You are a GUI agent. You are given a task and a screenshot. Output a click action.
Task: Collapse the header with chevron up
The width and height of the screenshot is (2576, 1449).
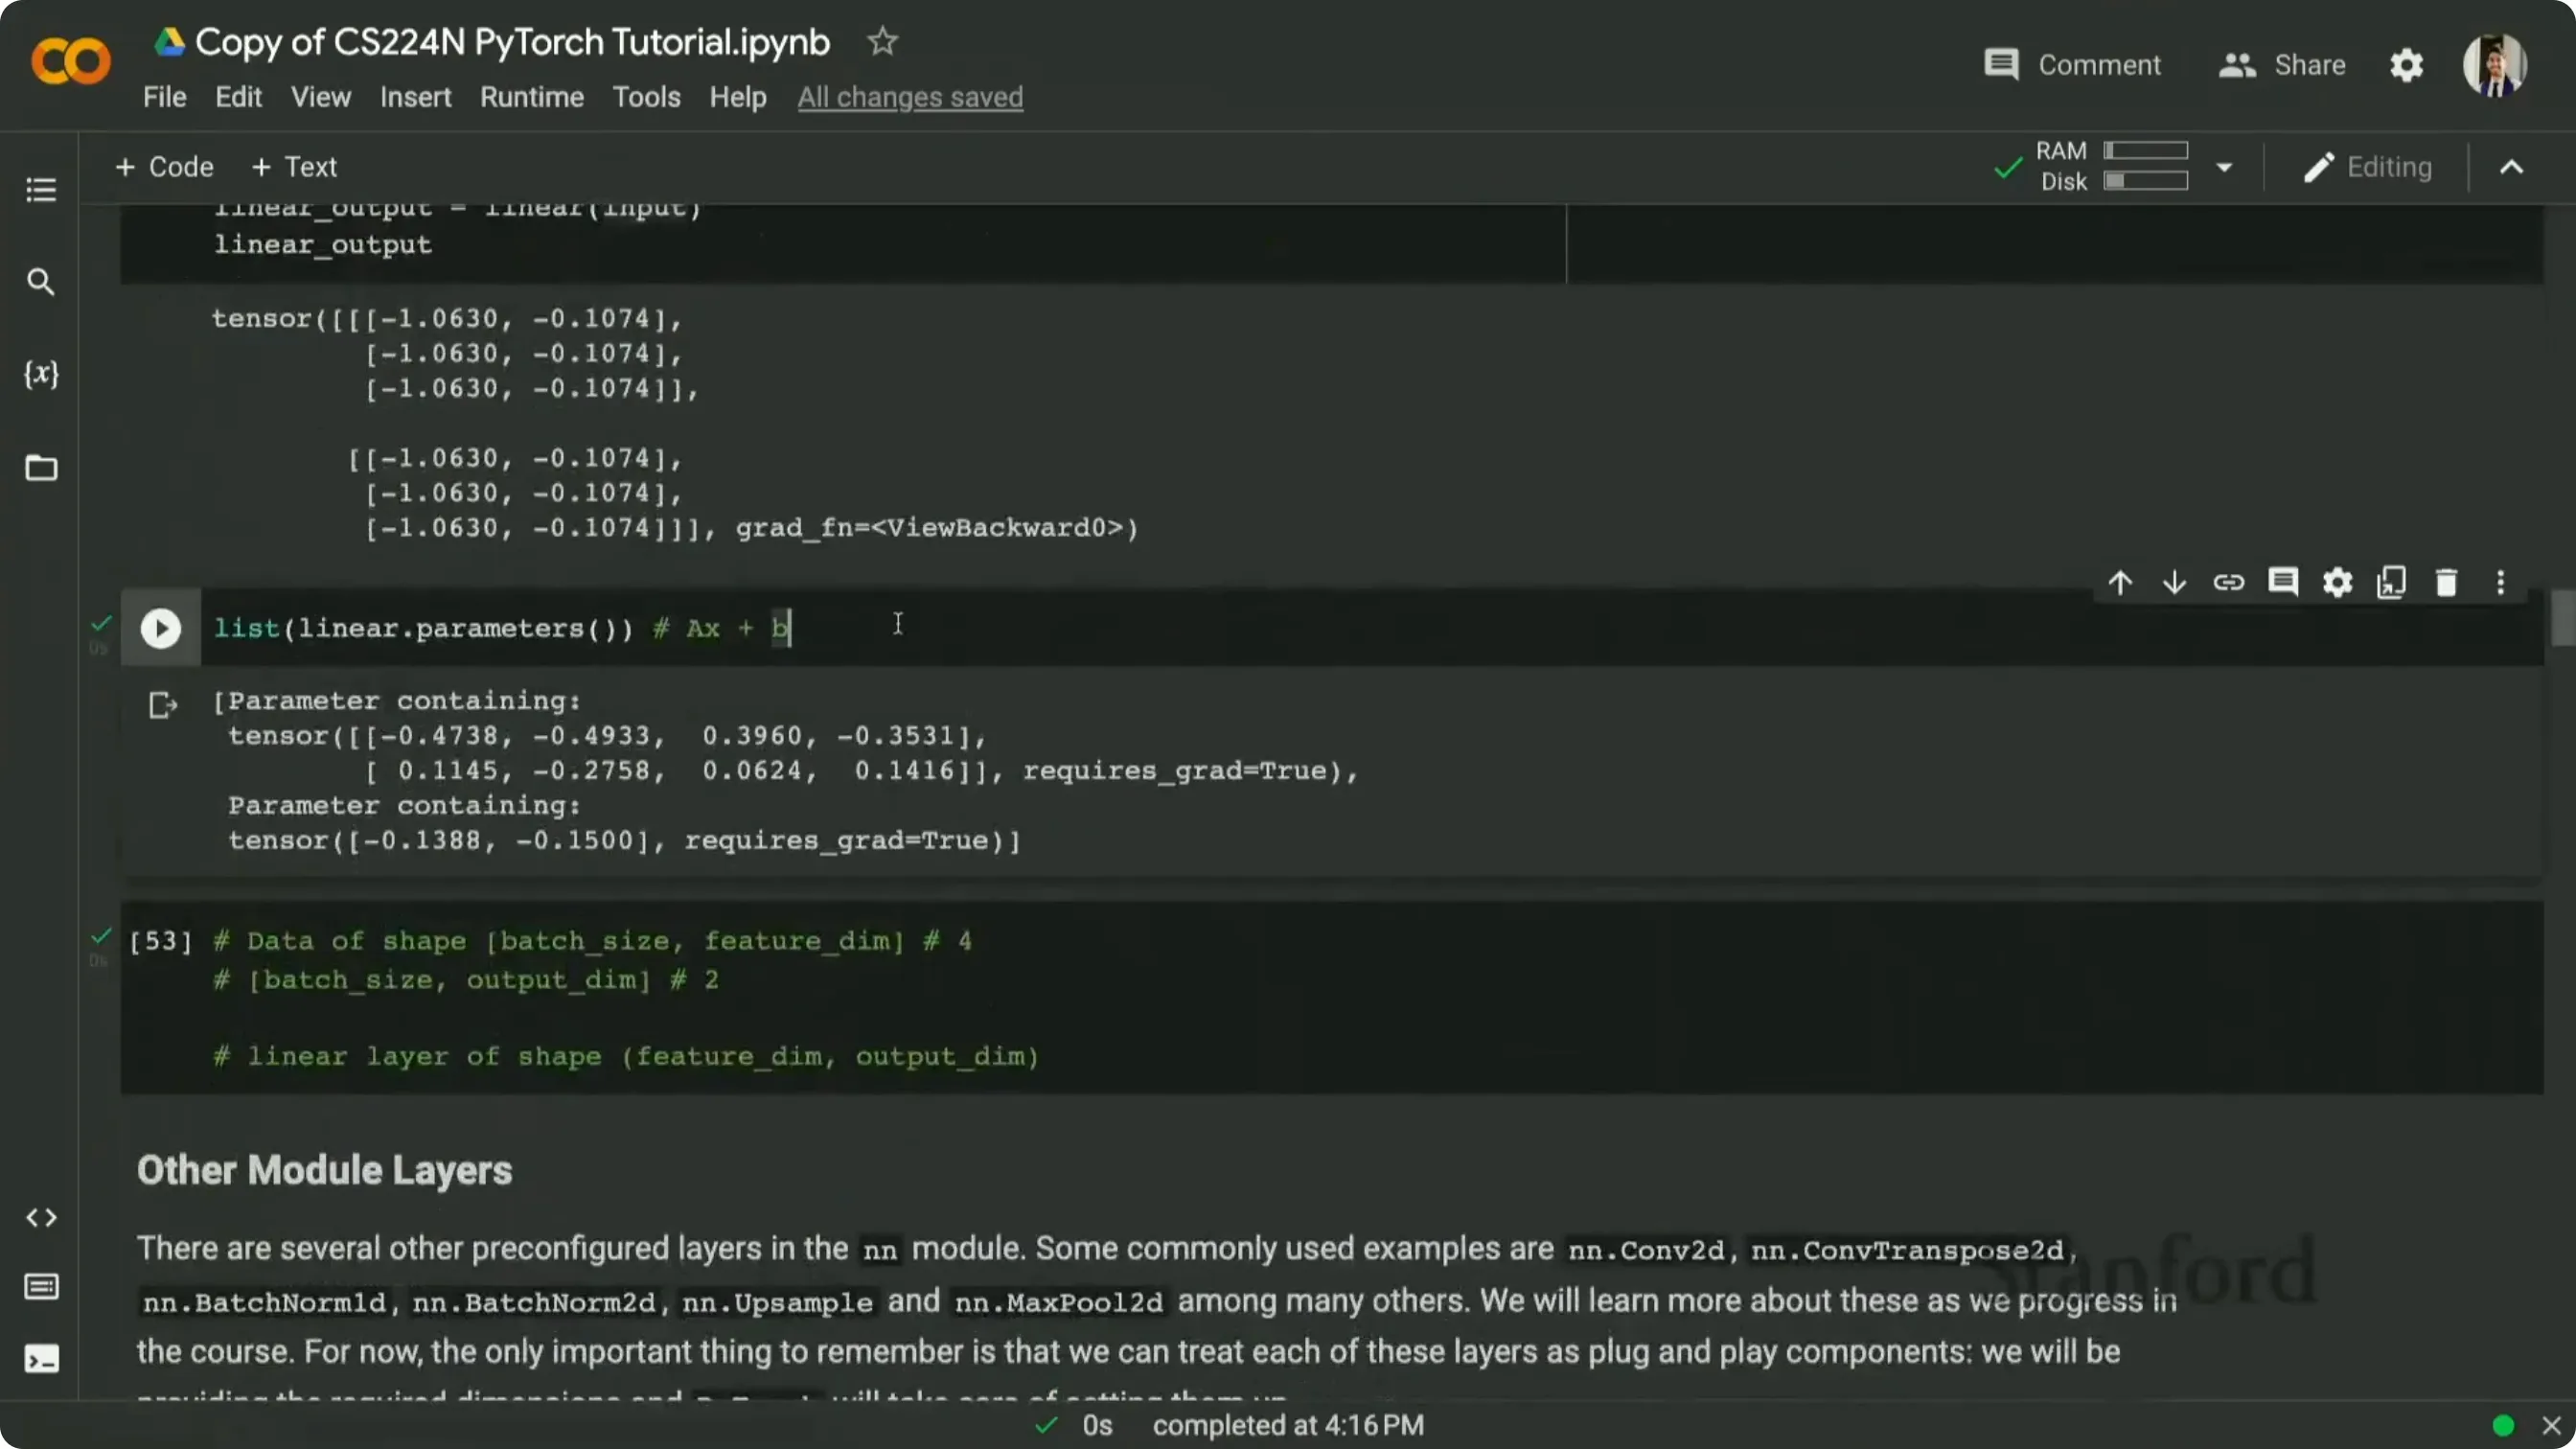tap(2511, 167)
